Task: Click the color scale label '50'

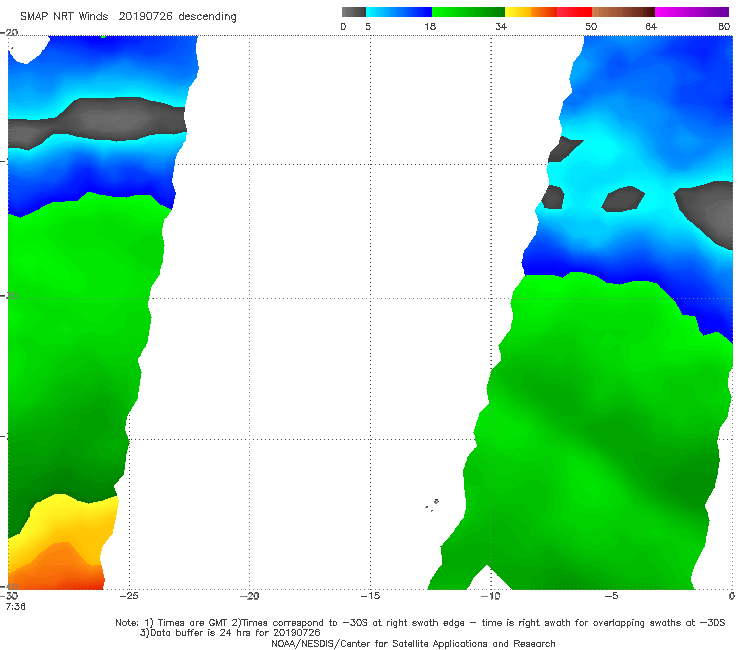Action: [x=591, y=27]
